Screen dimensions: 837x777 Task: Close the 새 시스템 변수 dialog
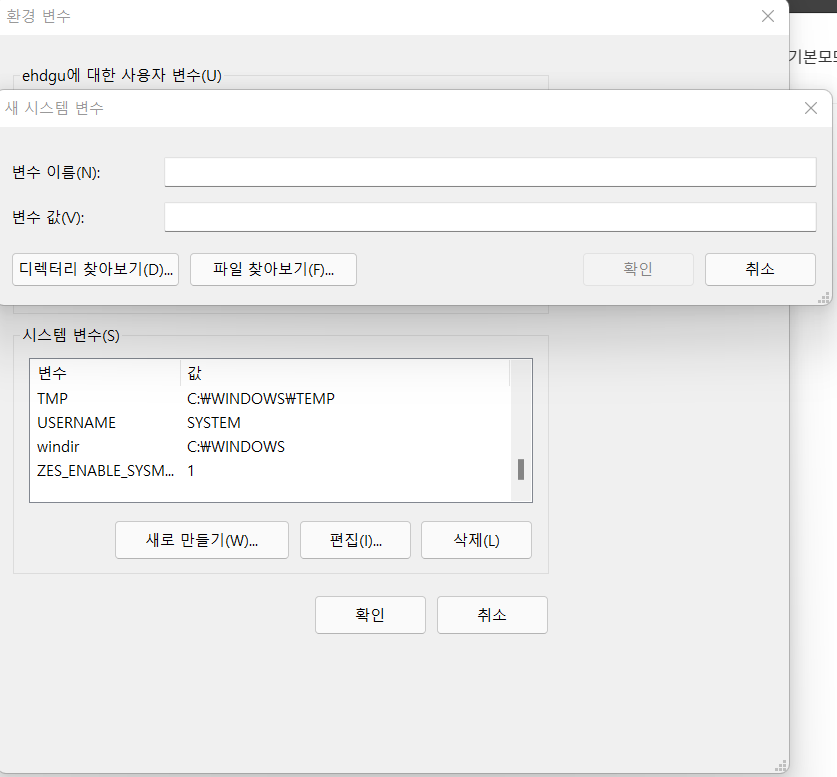click(x=811, y=108)
